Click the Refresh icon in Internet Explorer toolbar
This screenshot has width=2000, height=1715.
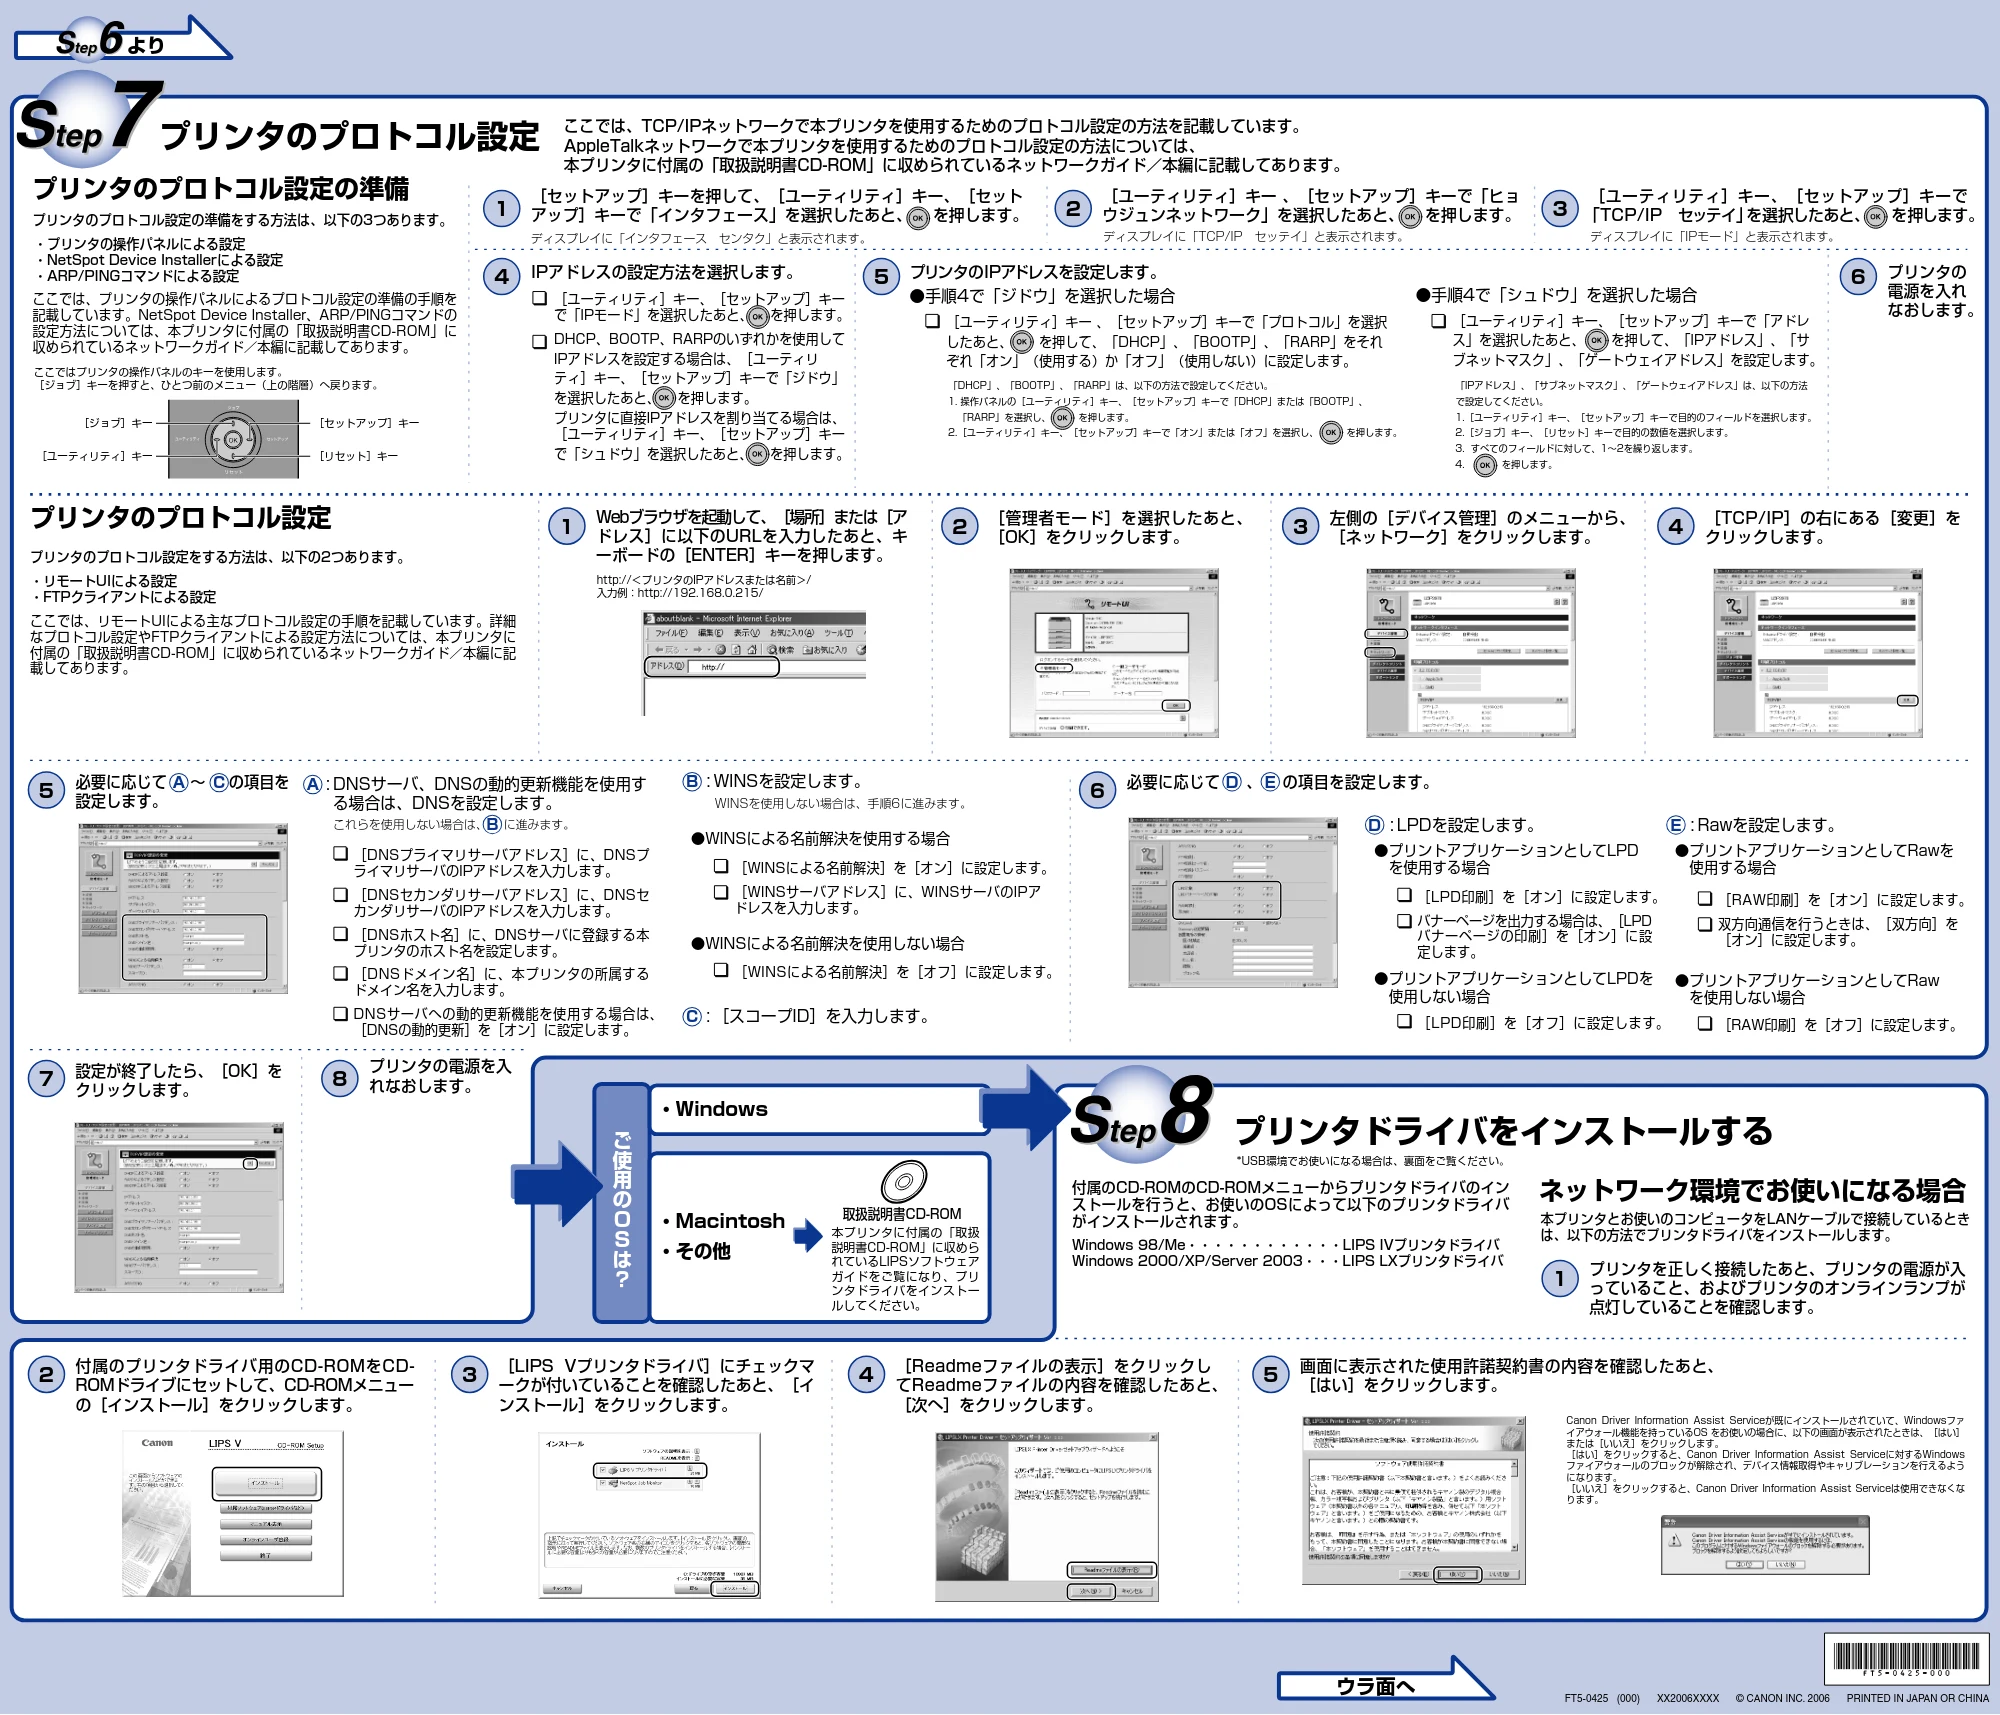[736, 650]
